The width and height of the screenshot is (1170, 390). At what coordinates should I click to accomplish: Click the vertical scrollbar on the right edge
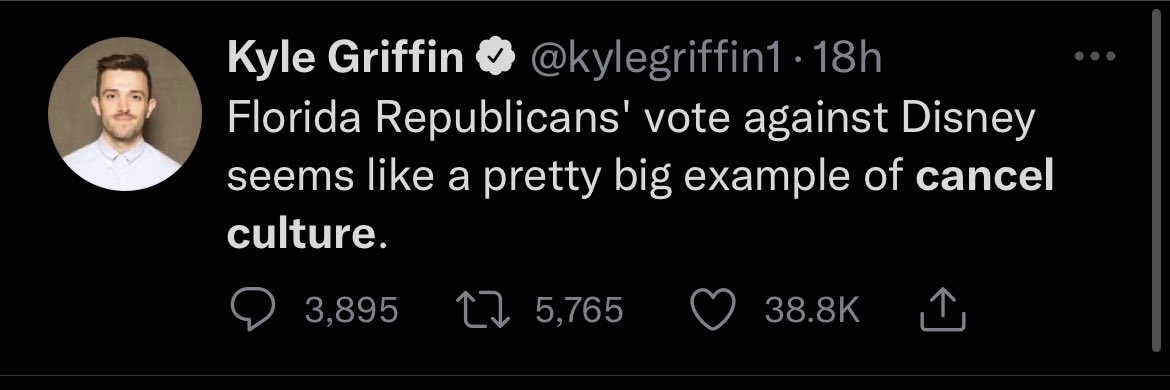click(x=1155, y=183)
